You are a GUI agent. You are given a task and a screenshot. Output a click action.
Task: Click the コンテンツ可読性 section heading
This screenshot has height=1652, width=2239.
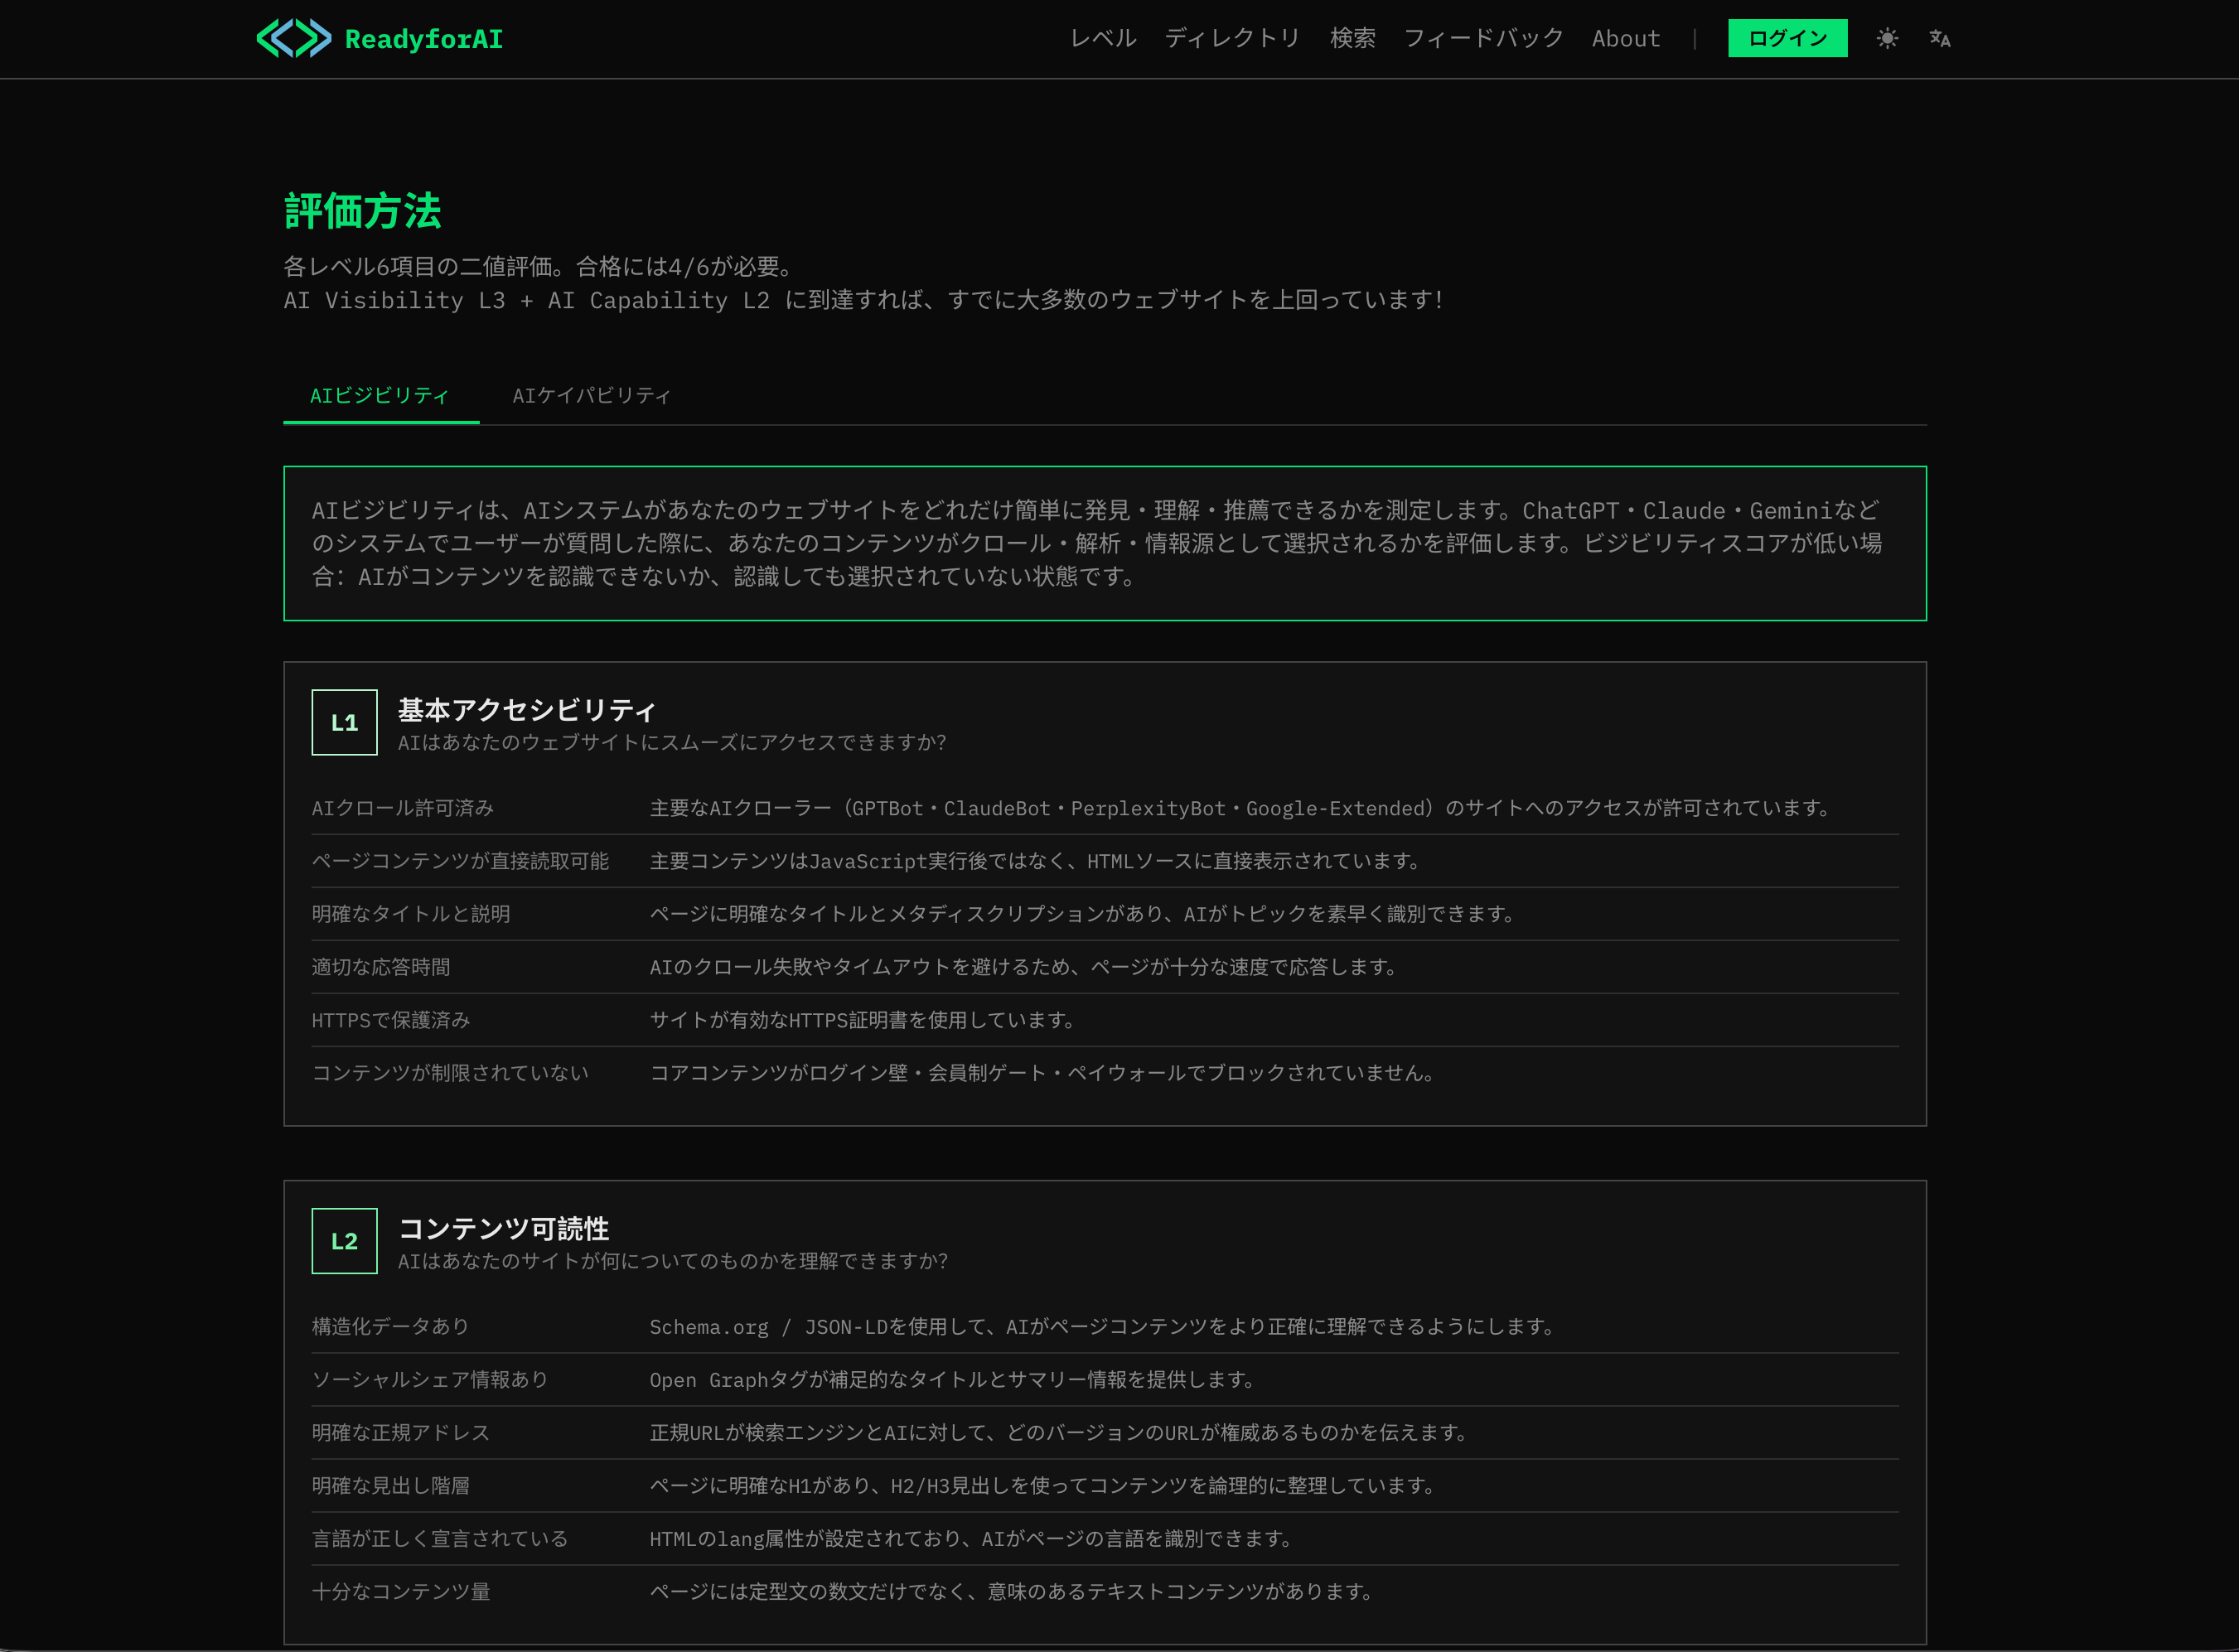point(503,1229)
